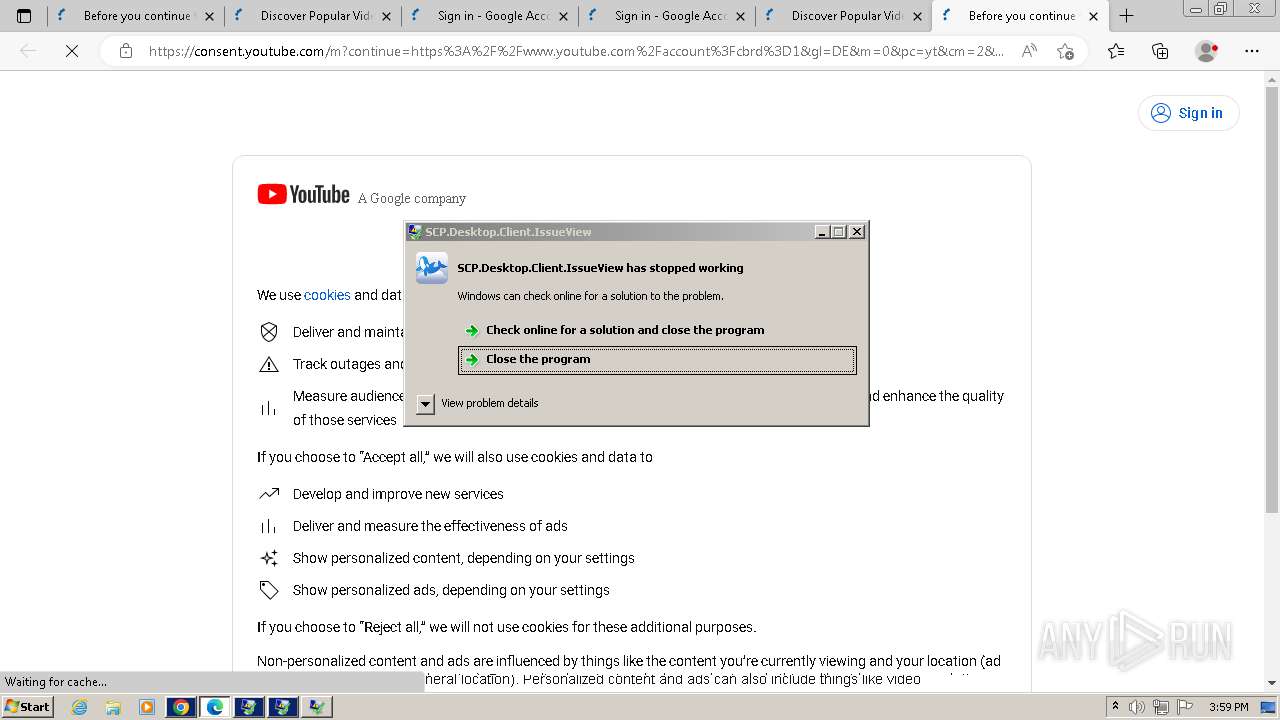The height and width of the screenshot is (720, 1280).
Task: Add this page to favorites star icon
Action: click(1065, 51)
